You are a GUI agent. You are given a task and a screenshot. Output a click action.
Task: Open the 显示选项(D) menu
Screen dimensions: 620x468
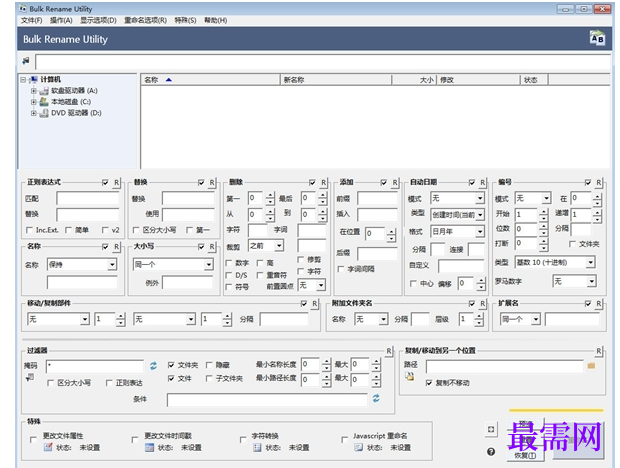[x=98, y=20]
